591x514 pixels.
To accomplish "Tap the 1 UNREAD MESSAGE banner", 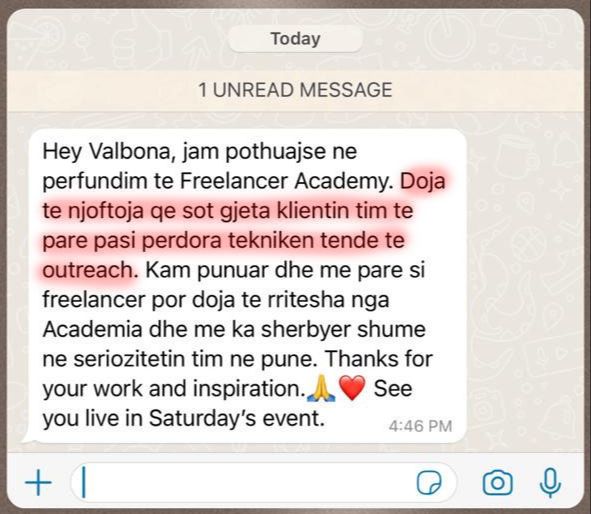I will point(296,90).
